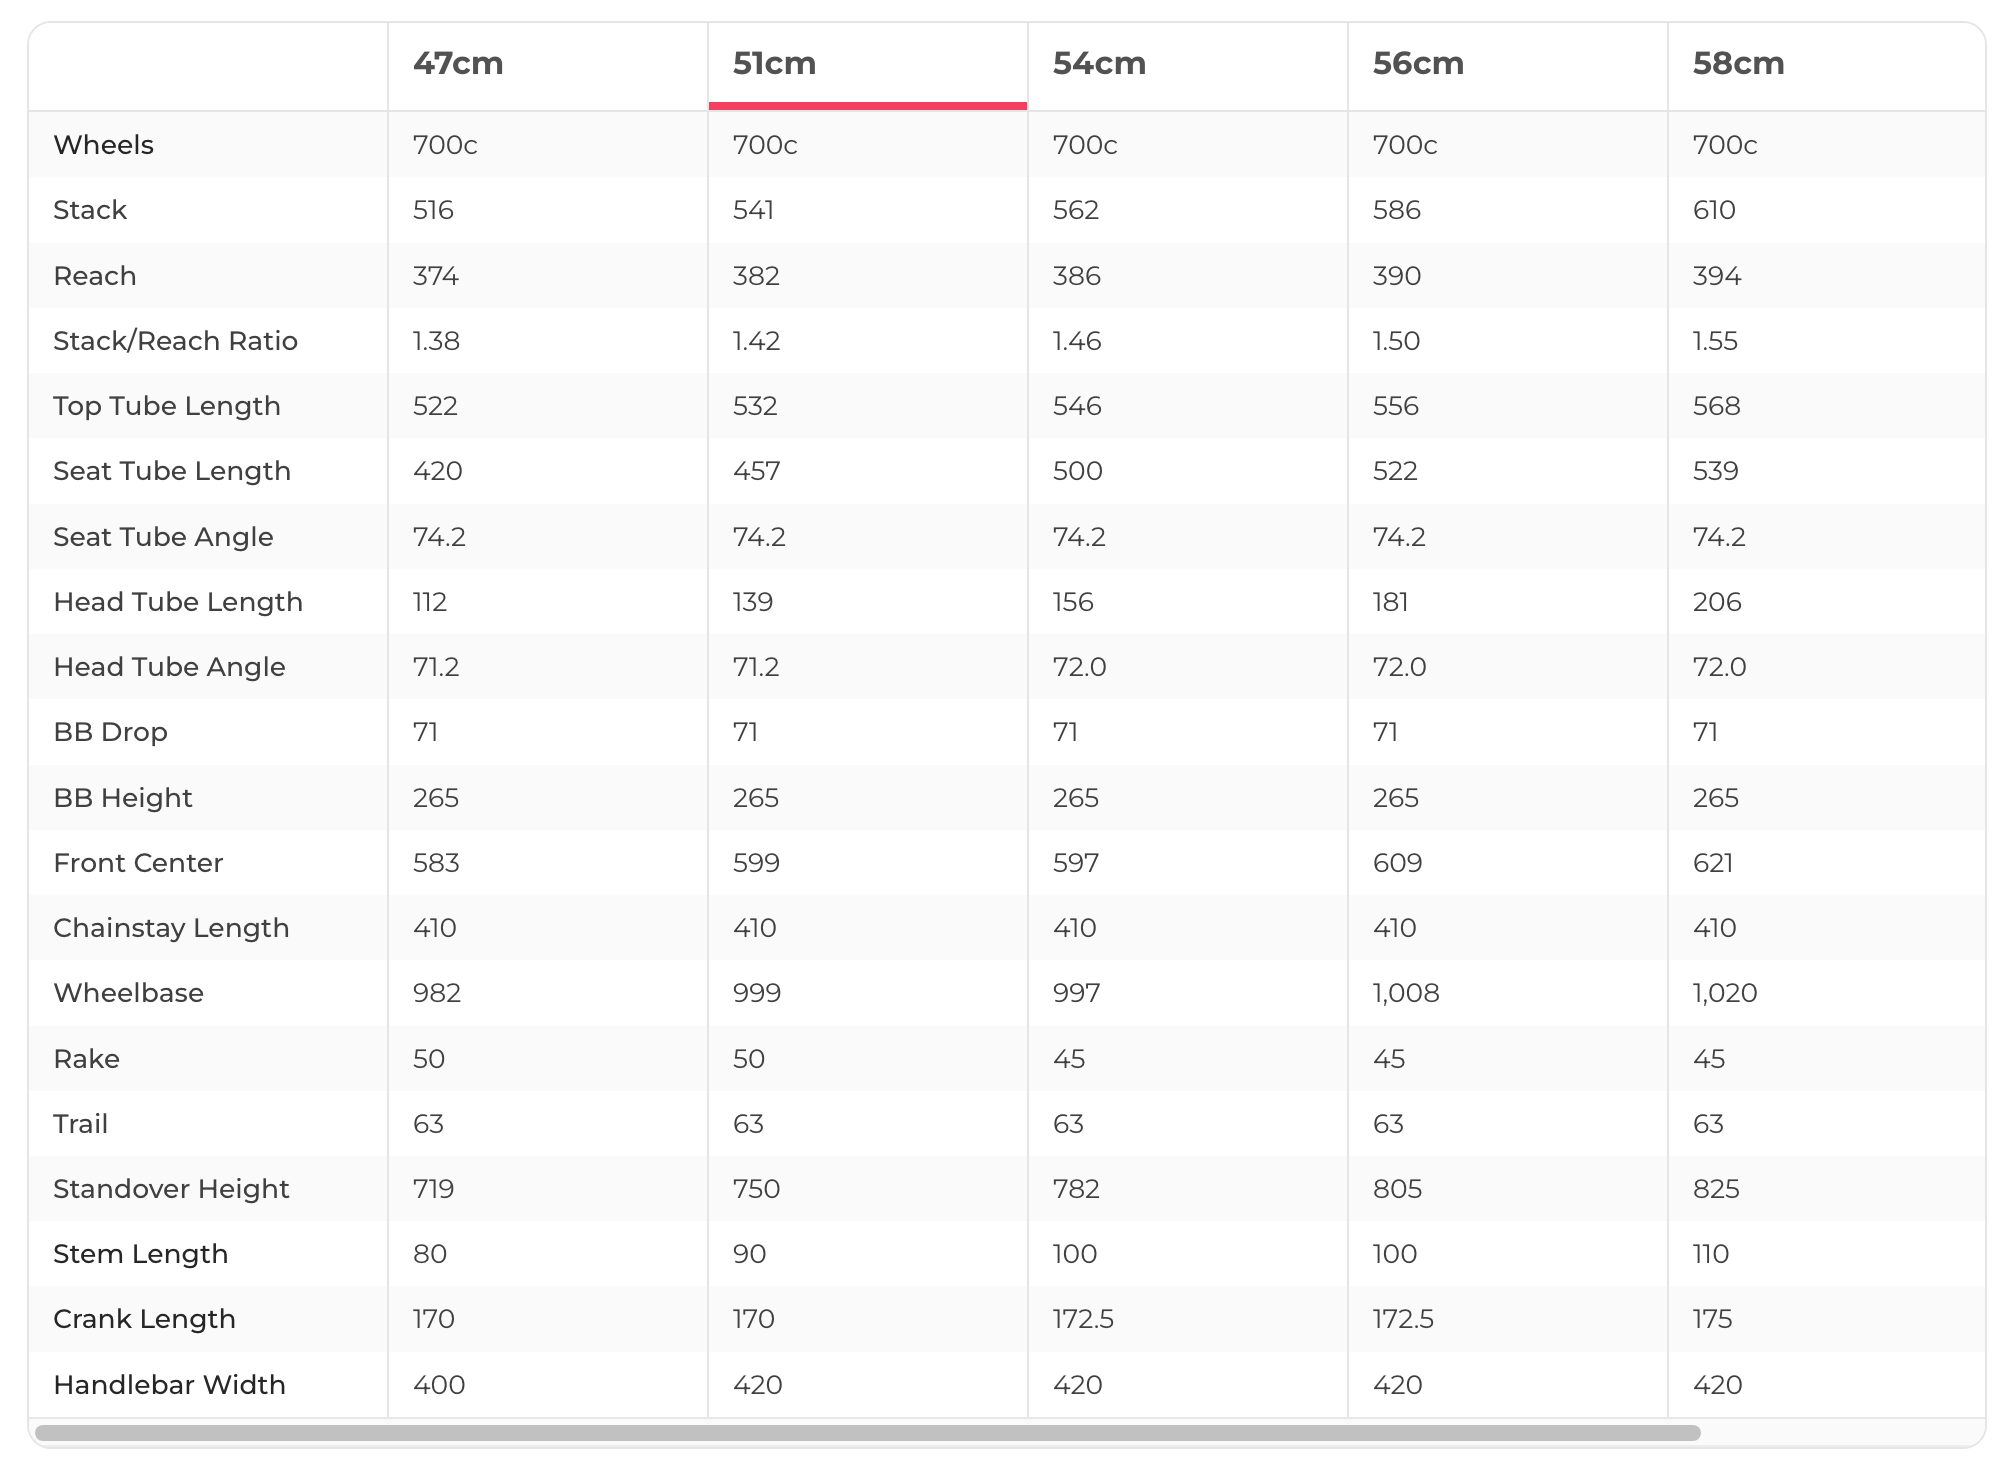This screenshot has height=1474, width=2004.
Task: Click the Stack row label
Action: click(x=90, y=210)
